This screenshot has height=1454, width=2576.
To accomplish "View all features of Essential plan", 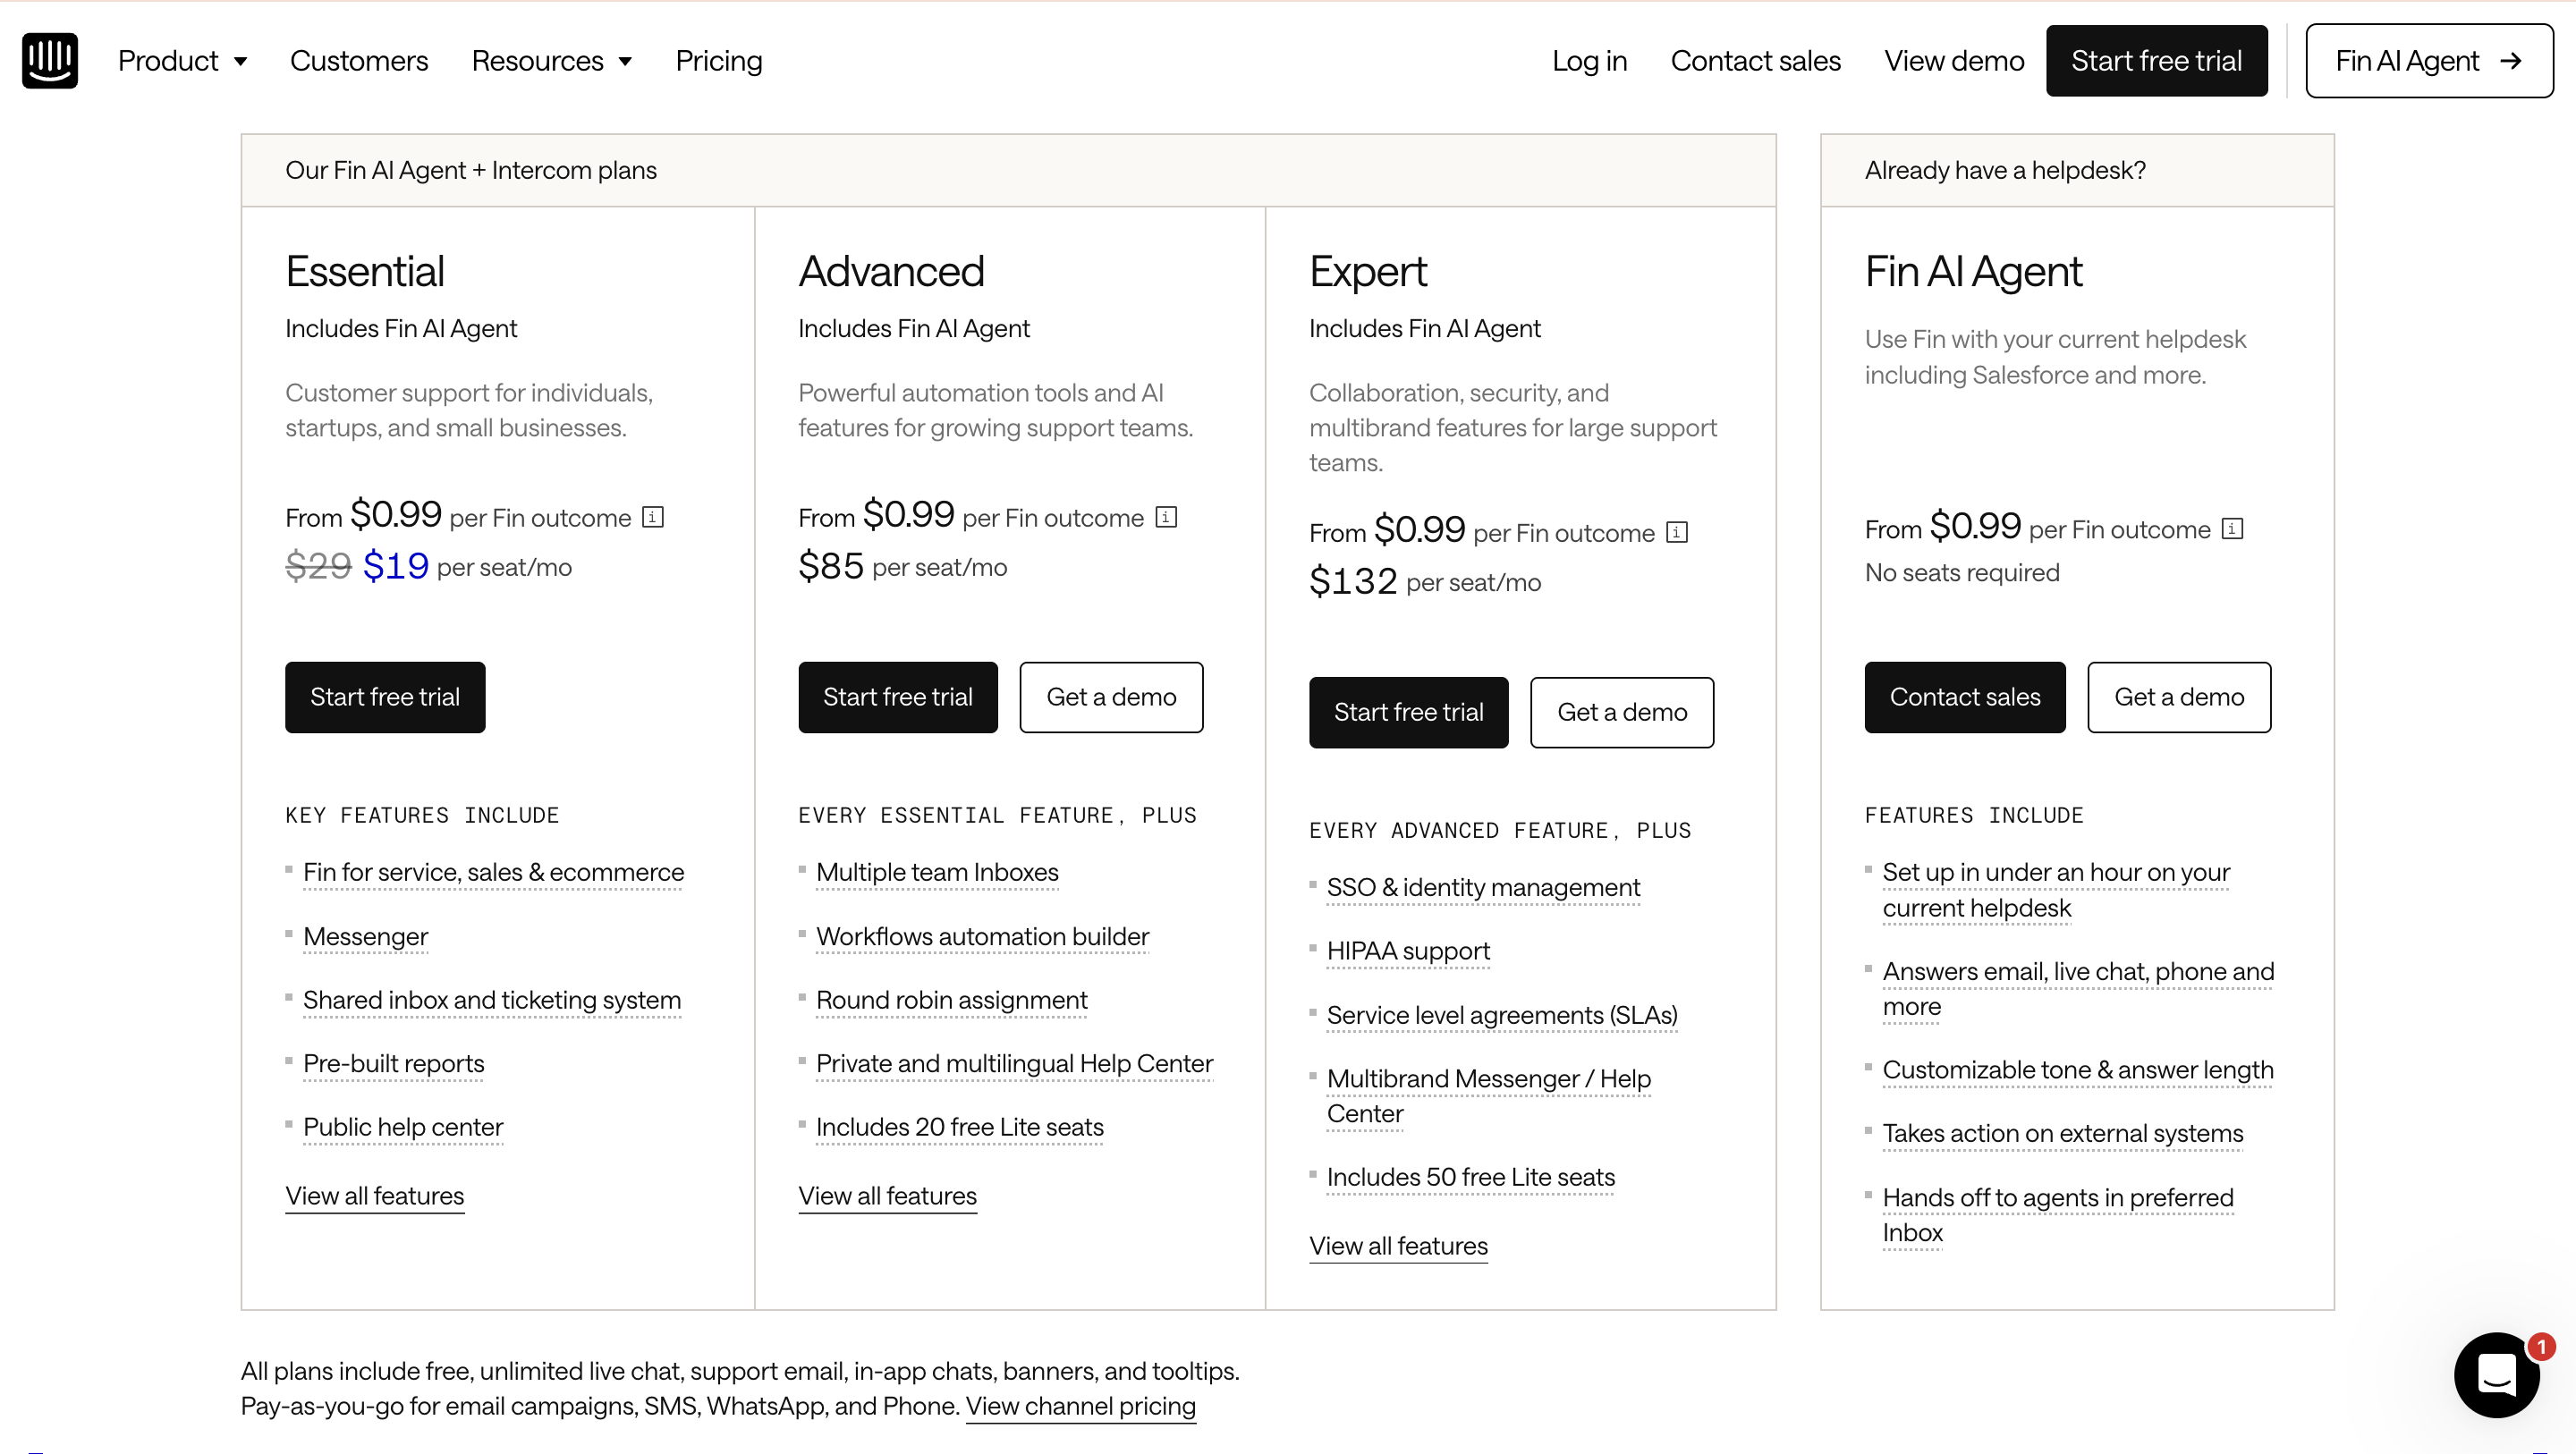I will tap(375, 1196).
